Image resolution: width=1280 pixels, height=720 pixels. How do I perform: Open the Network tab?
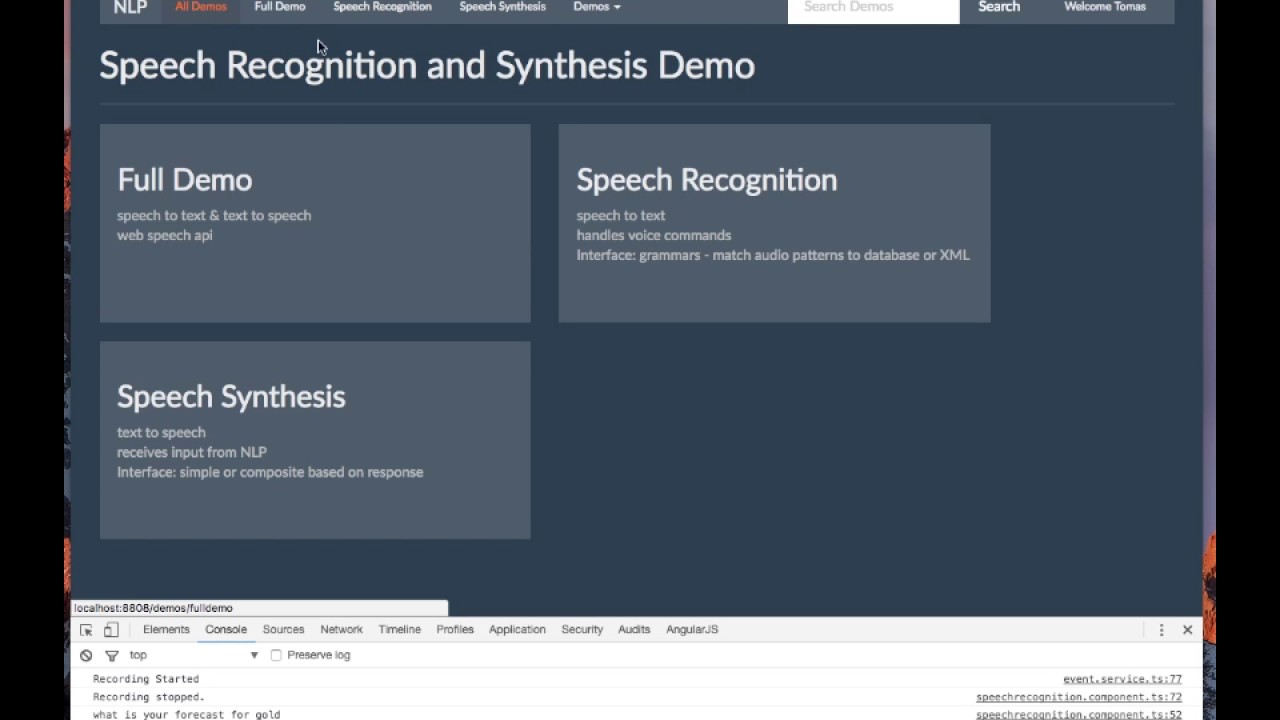pyautogui.click(x=341, y=629)
